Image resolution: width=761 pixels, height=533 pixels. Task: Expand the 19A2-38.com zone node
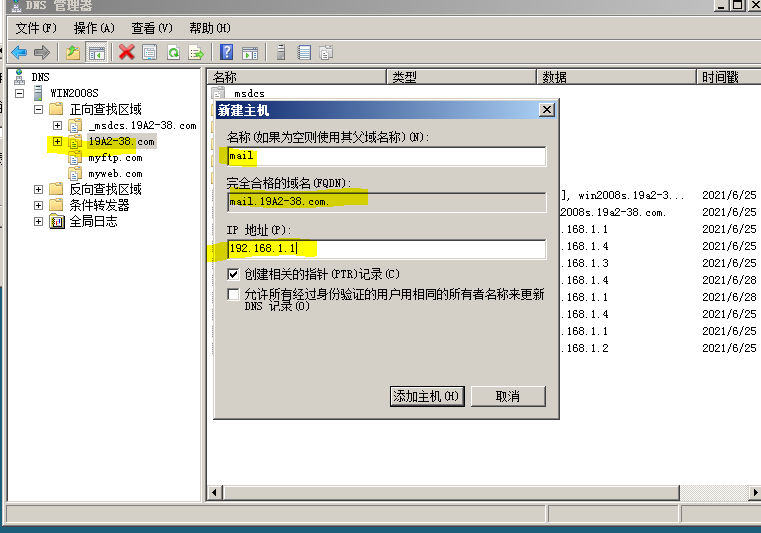point(57,142)
